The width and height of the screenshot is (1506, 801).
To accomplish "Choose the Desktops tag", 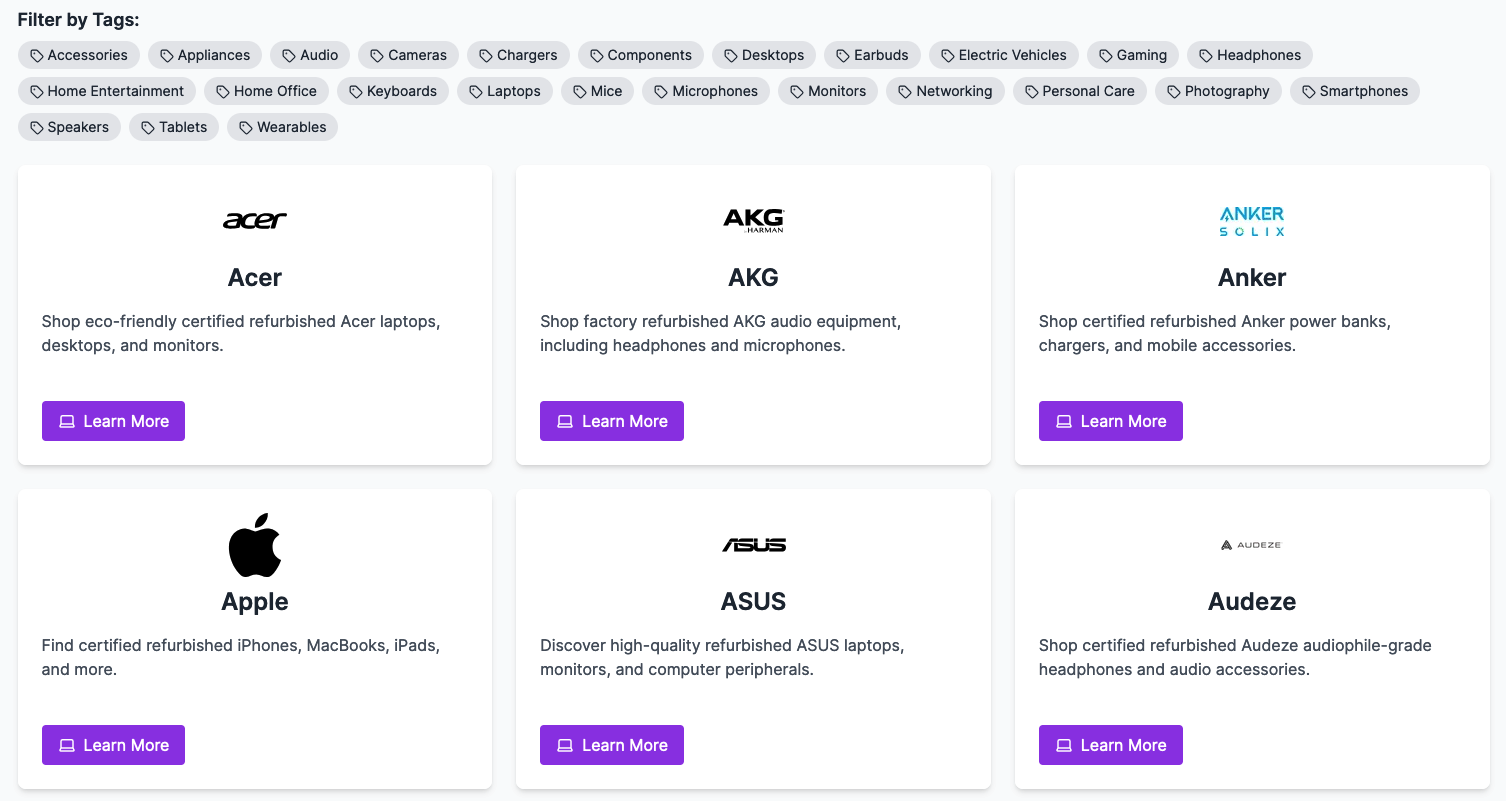I will (764, 55).
